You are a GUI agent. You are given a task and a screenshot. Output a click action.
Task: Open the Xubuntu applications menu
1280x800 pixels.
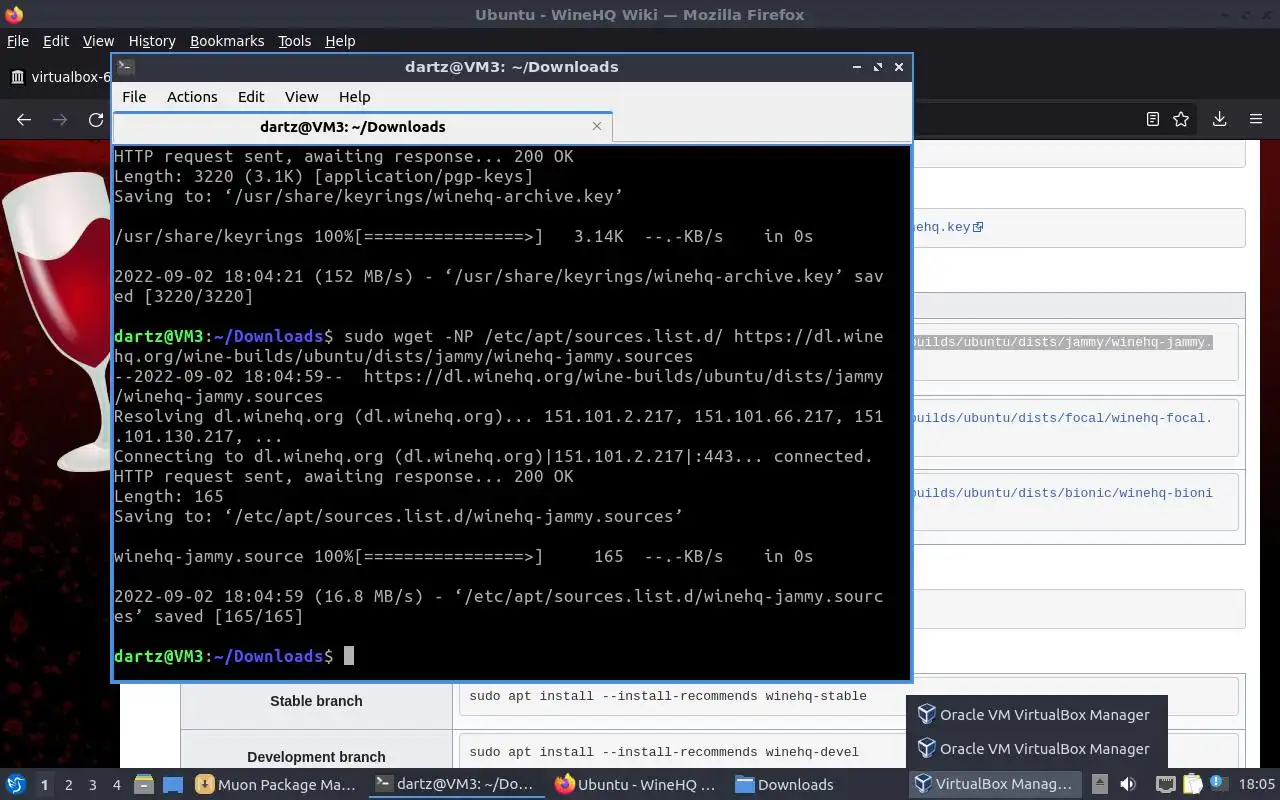pos(15,784)
